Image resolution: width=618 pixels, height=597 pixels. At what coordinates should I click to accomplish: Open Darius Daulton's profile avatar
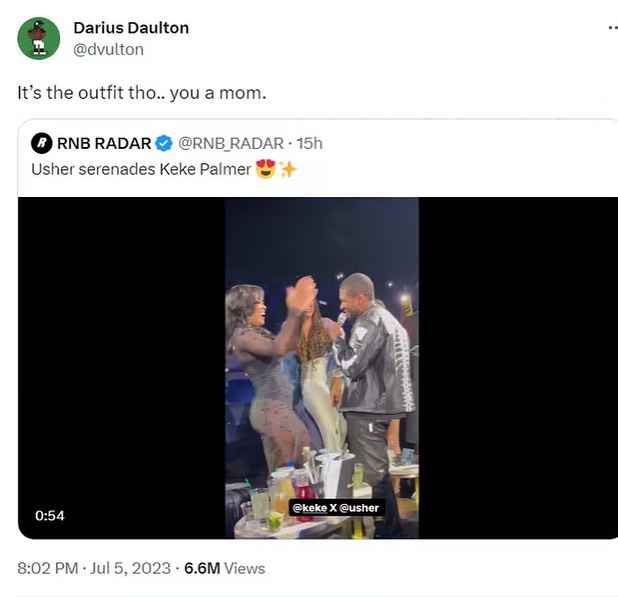tap(39, 38)
